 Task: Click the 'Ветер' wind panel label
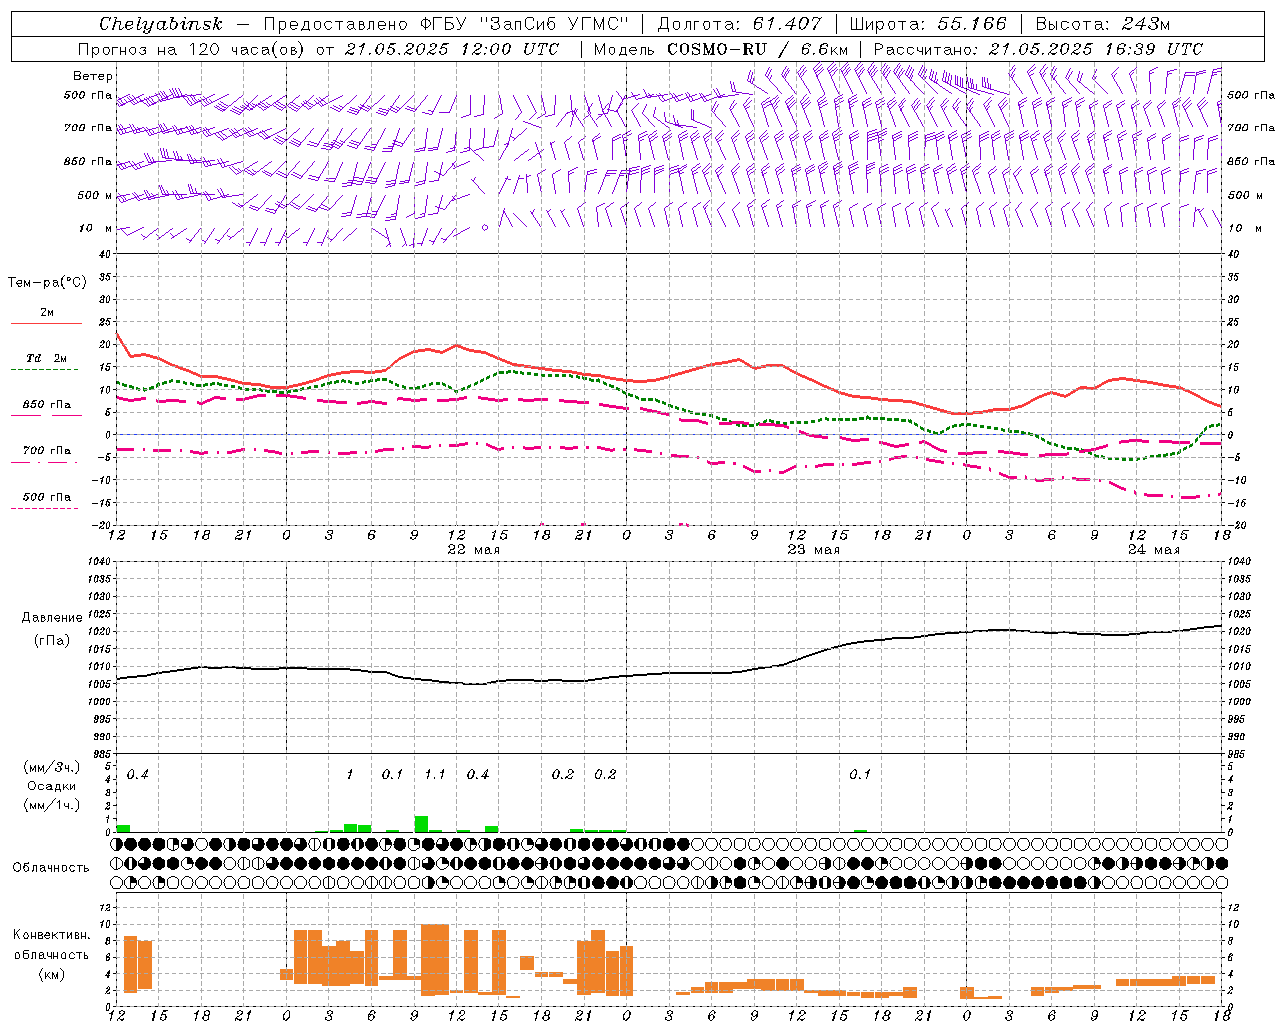coord(93,76)
